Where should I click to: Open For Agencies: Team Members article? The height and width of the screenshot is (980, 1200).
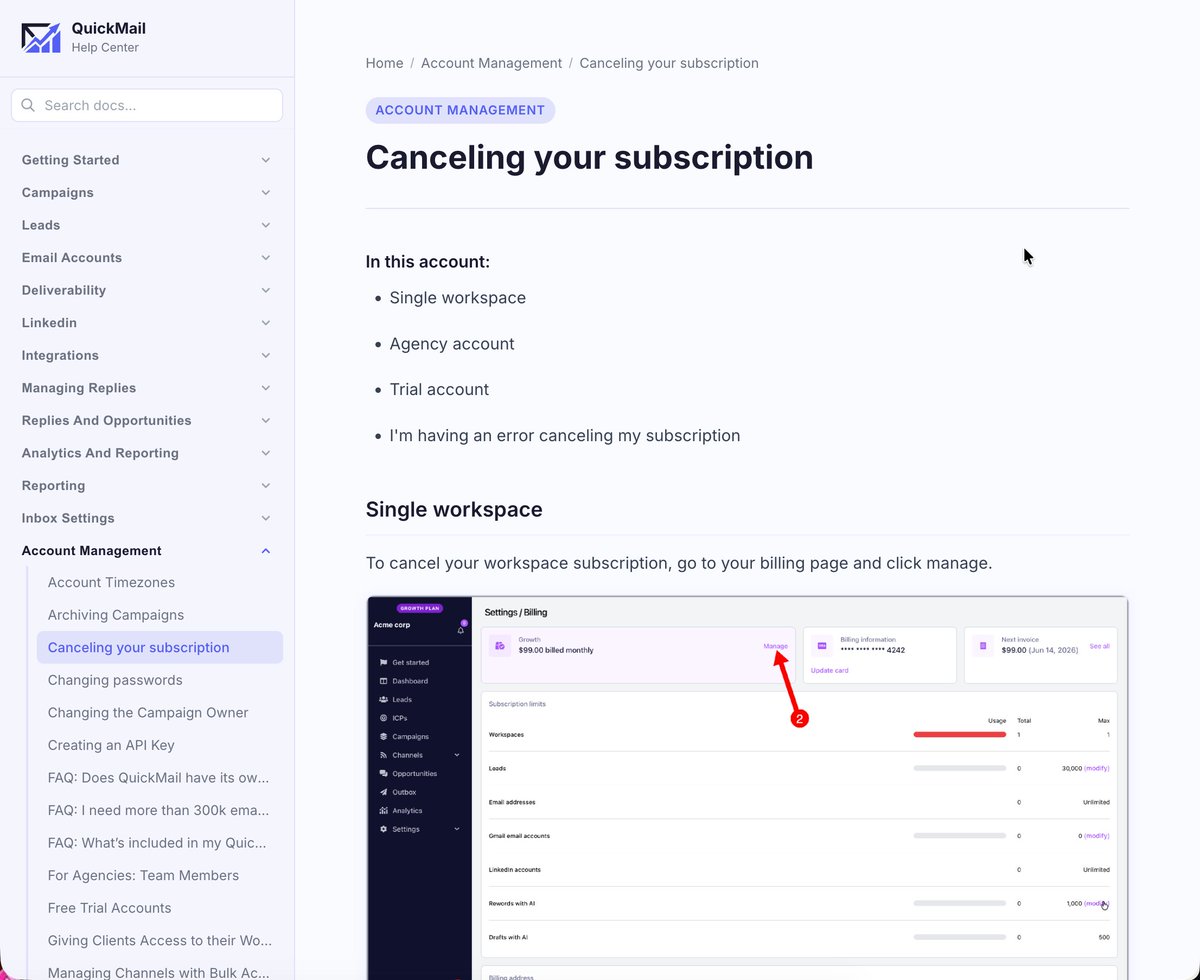pyautogui.click(x=143, y=875)
